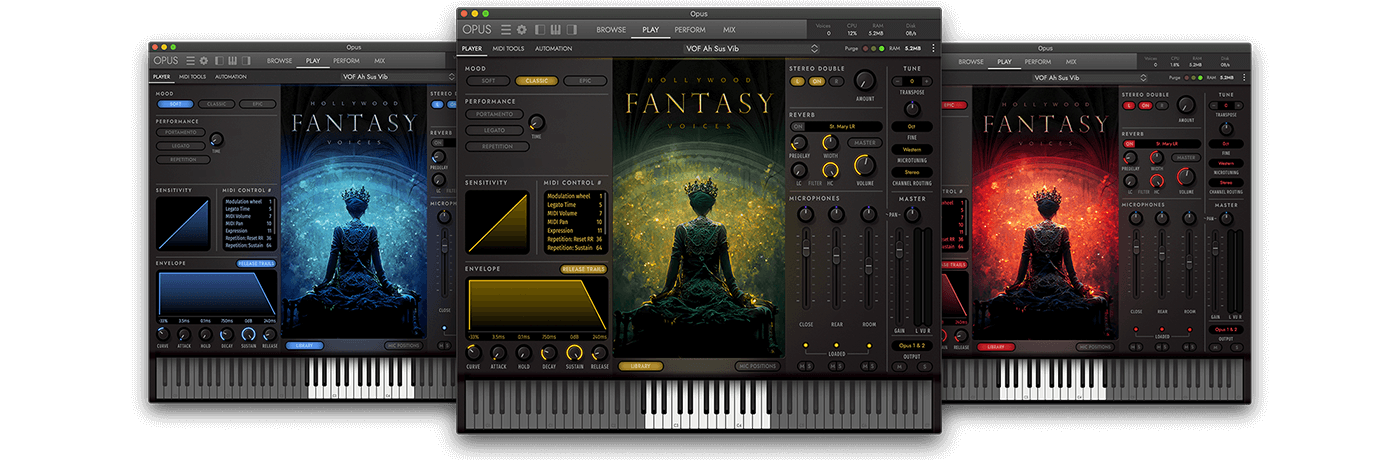Increase Tune value with plus button, center window
This screenshot has width=1400, height=460.
929,81
